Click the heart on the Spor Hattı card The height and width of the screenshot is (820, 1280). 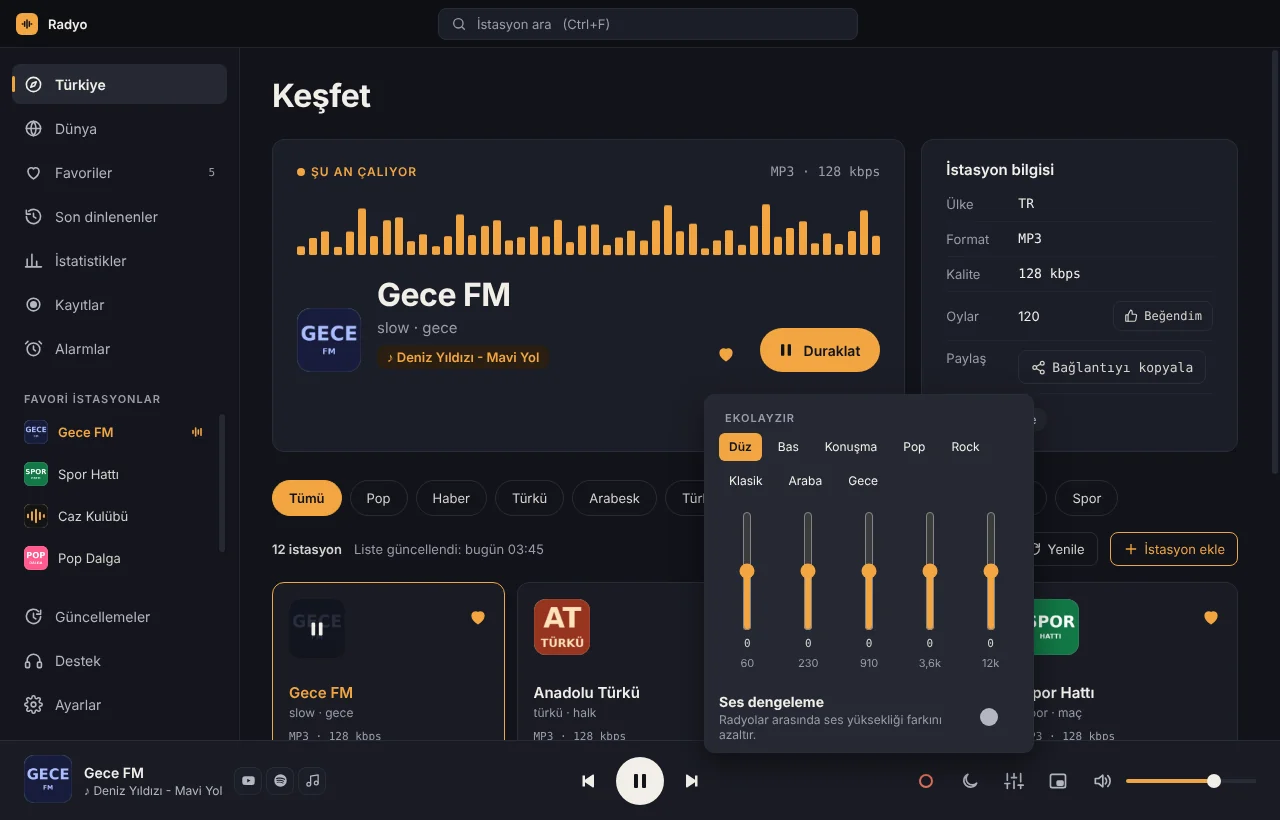1211,618
